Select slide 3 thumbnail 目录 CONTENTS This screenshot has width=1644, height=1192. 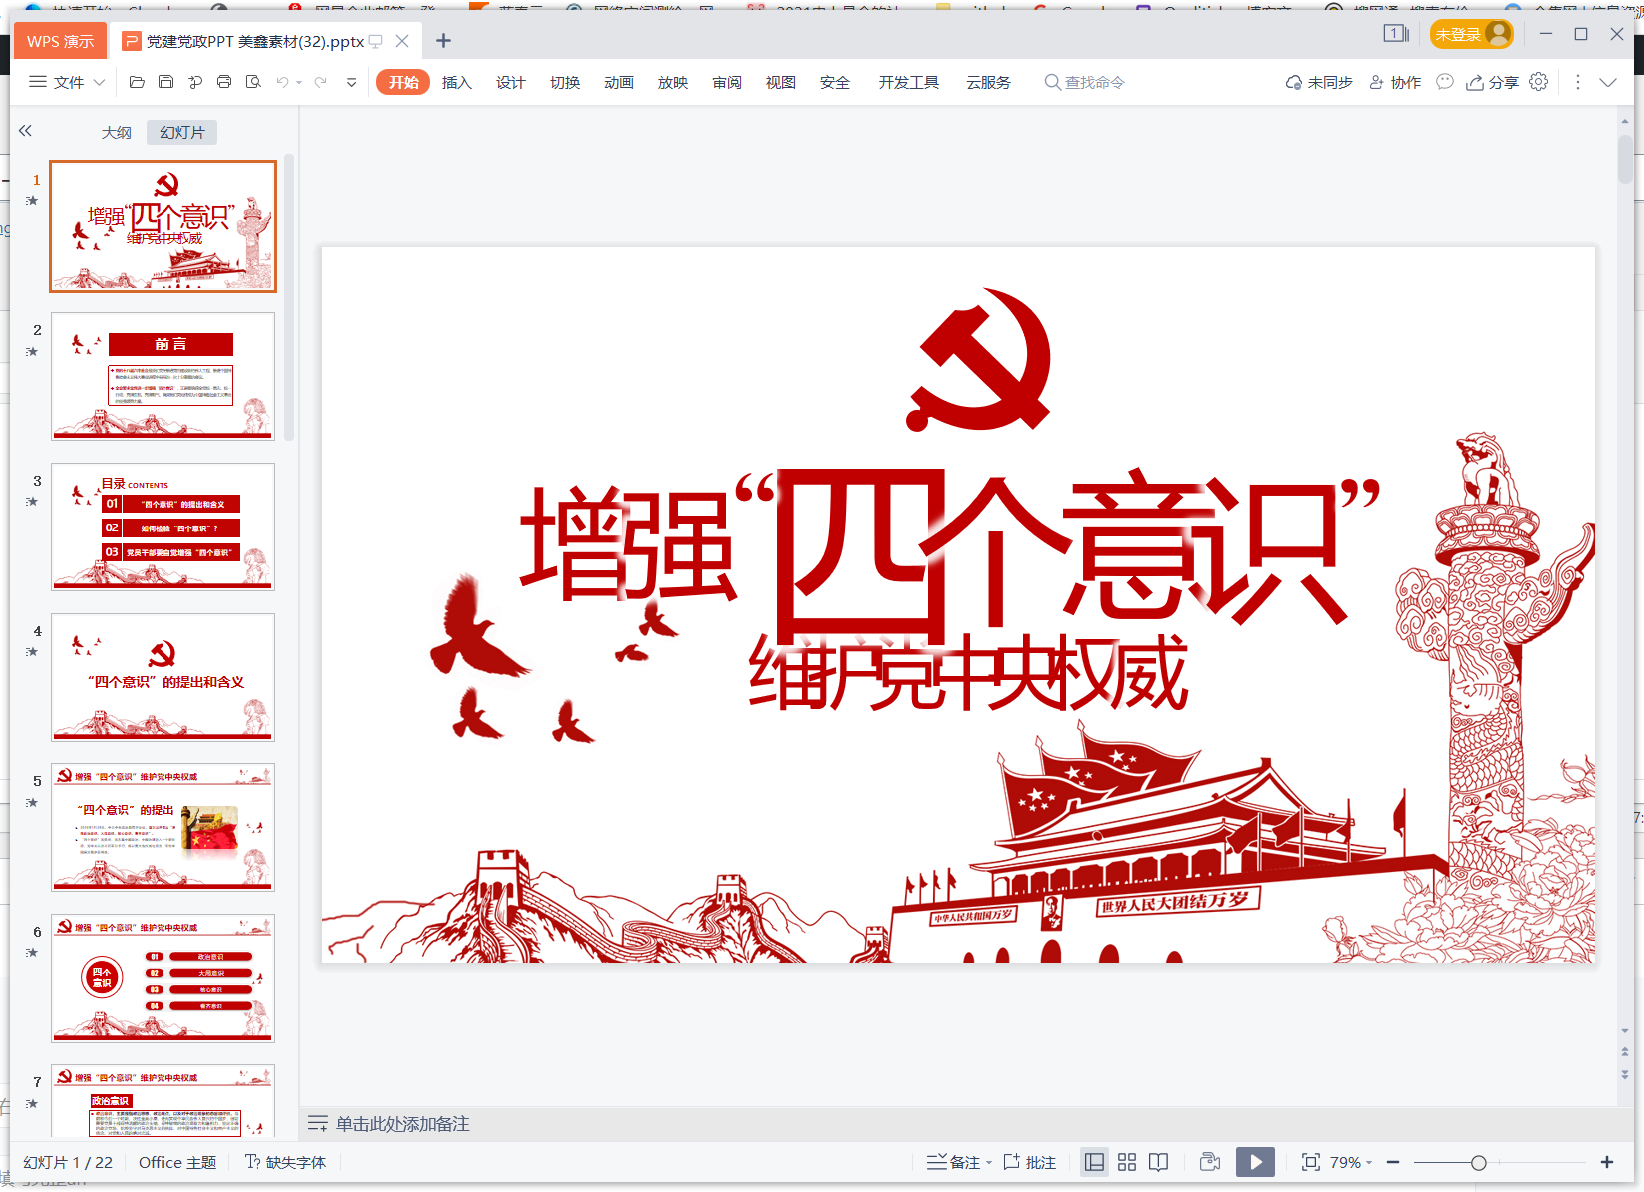163,527
